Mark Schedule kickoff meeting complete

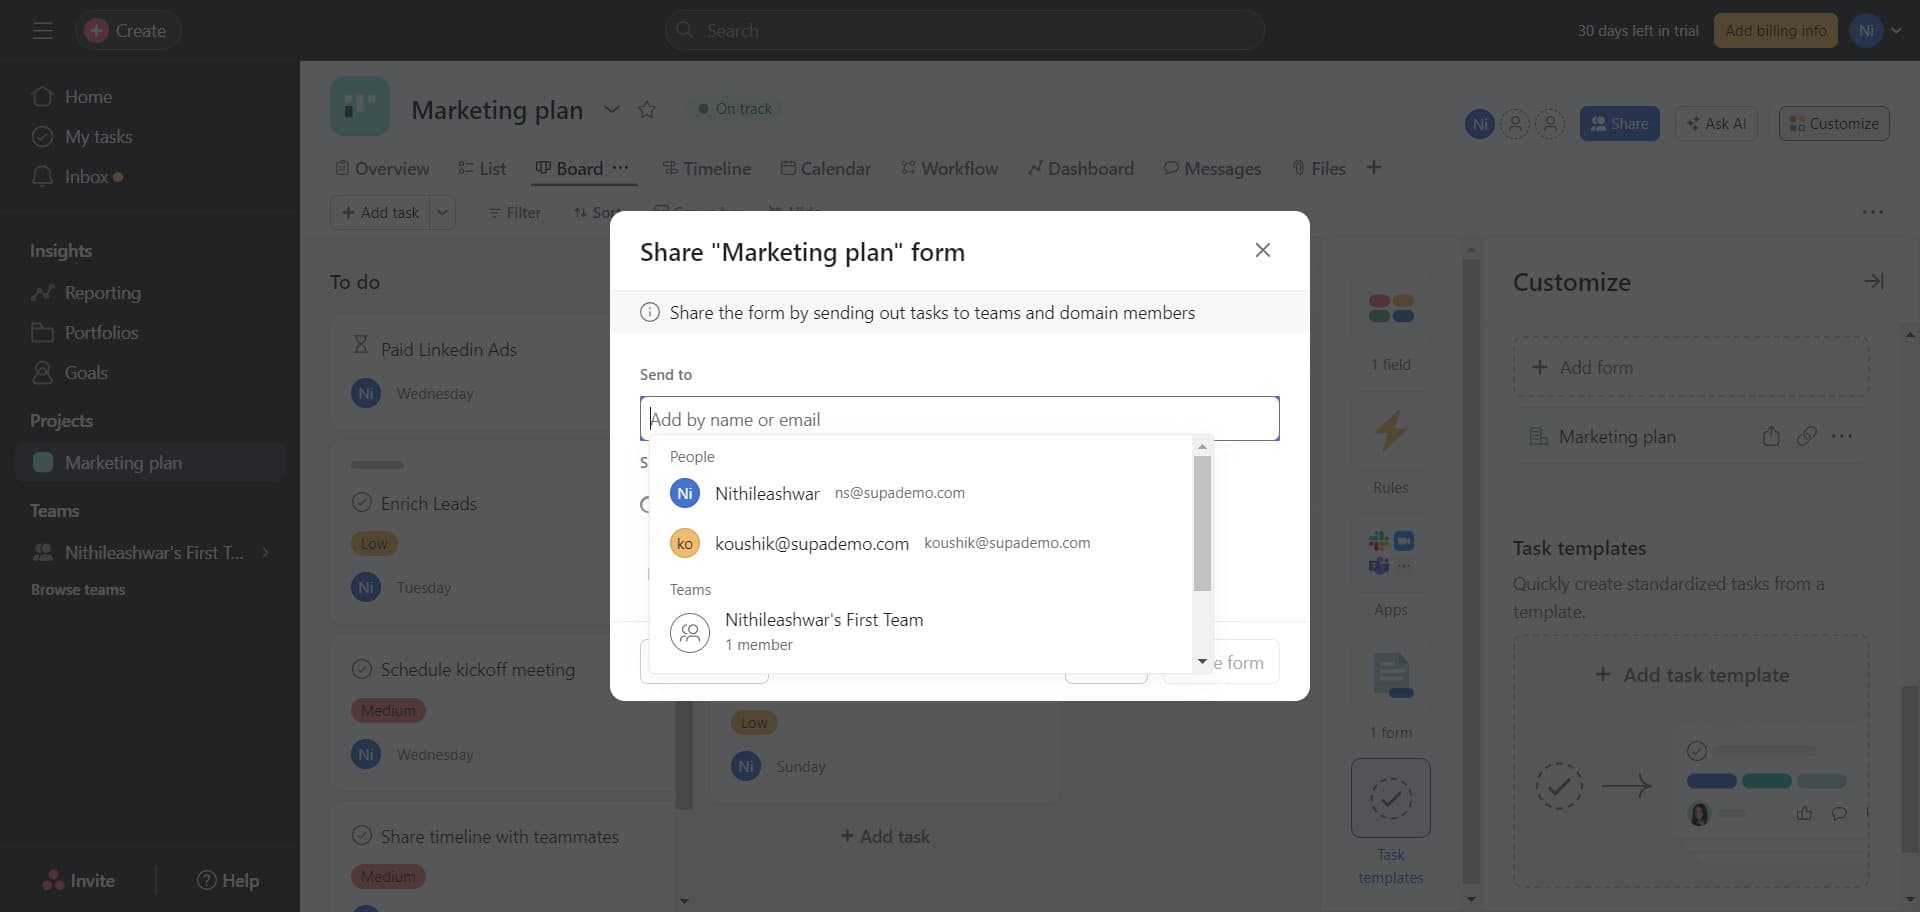pyautogui.click(x=362, y=669)
